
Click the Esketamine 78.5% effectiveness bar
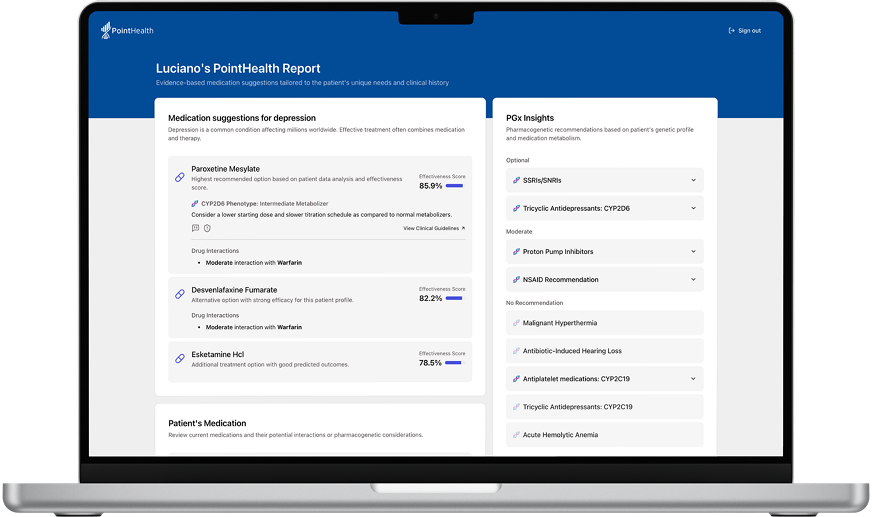point(453,363)
